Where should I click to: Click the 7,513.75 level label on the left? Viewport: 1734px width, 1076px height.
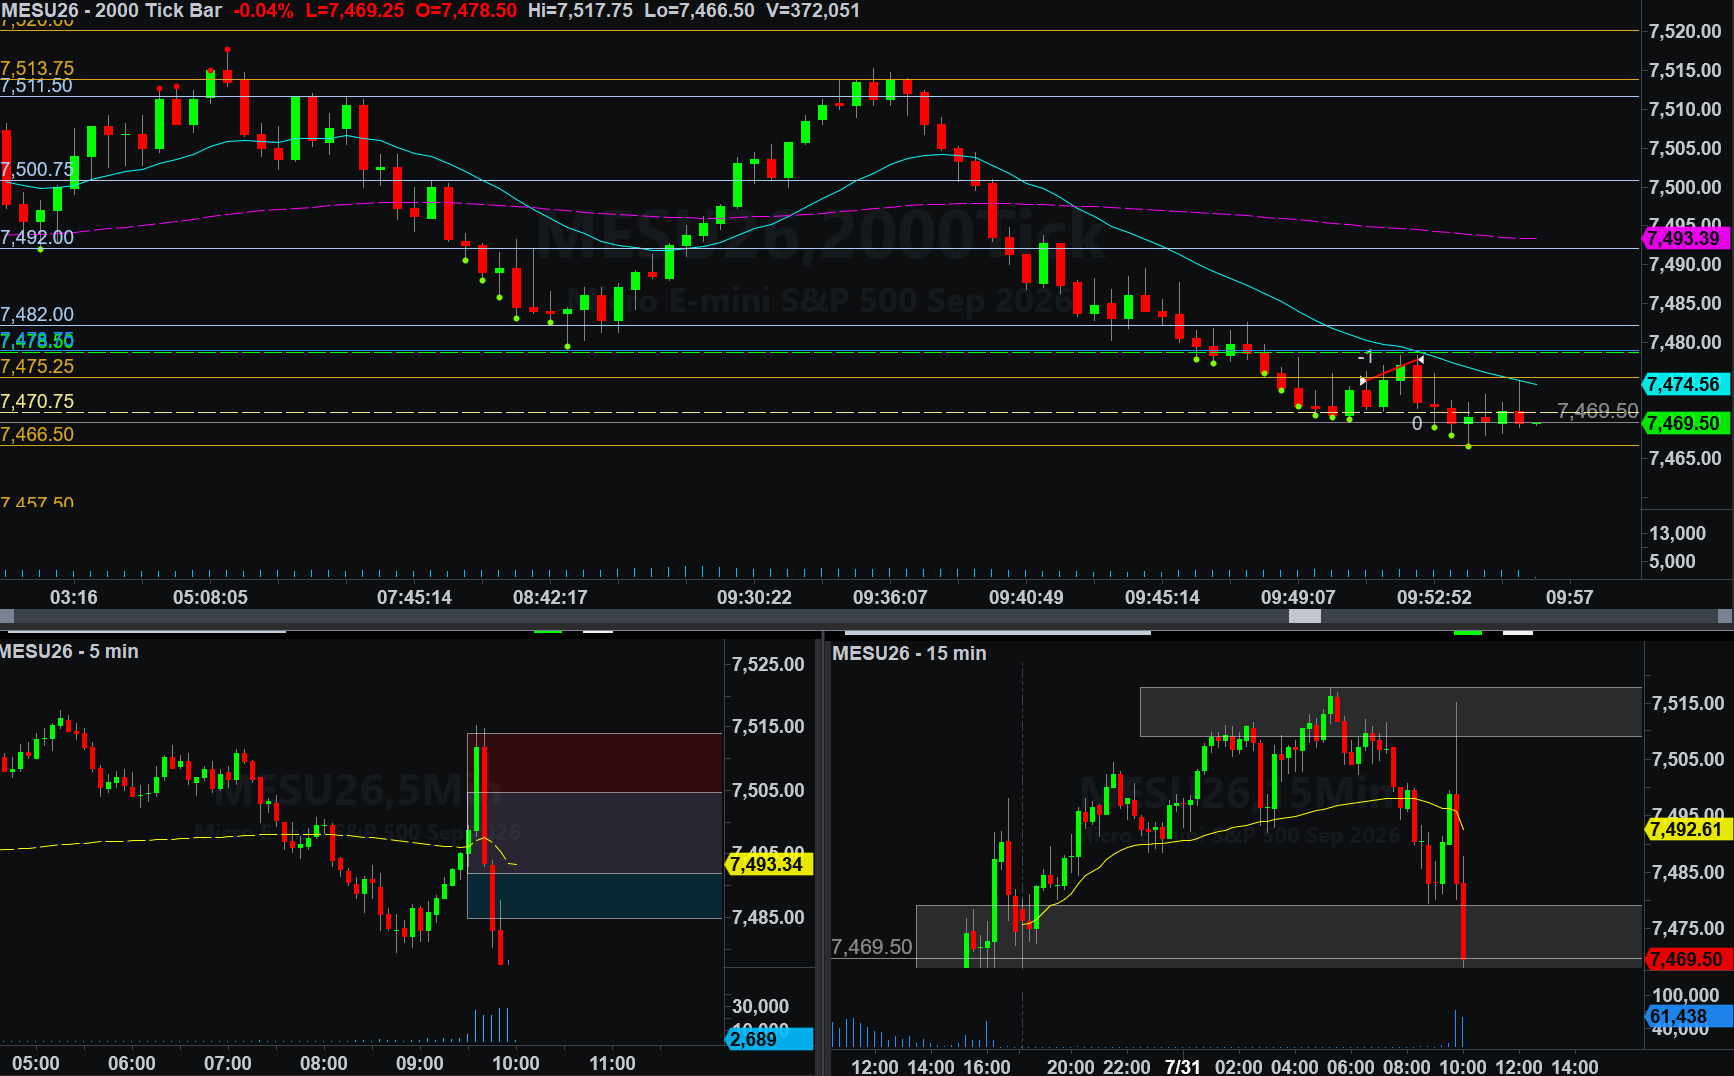coord(37,68)
